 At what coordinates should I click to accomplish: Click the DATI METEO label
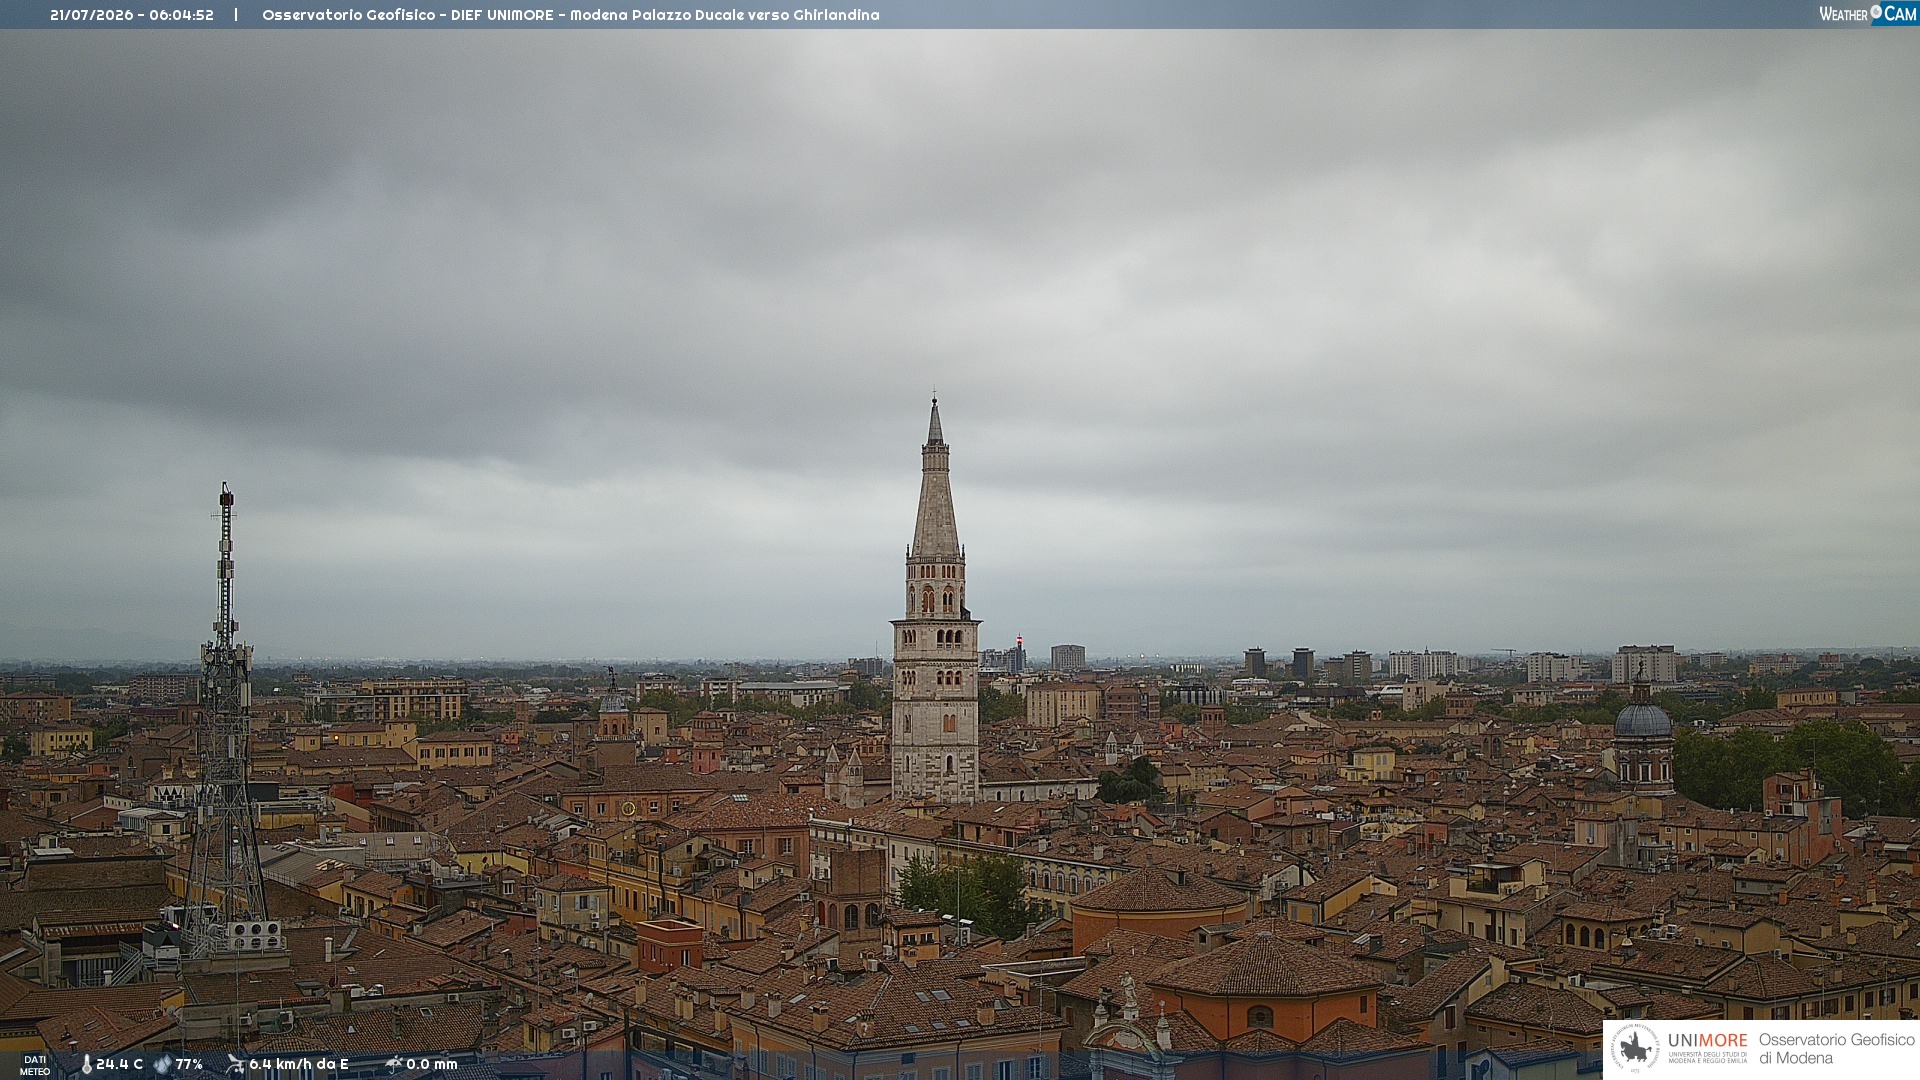(35, 1066)
